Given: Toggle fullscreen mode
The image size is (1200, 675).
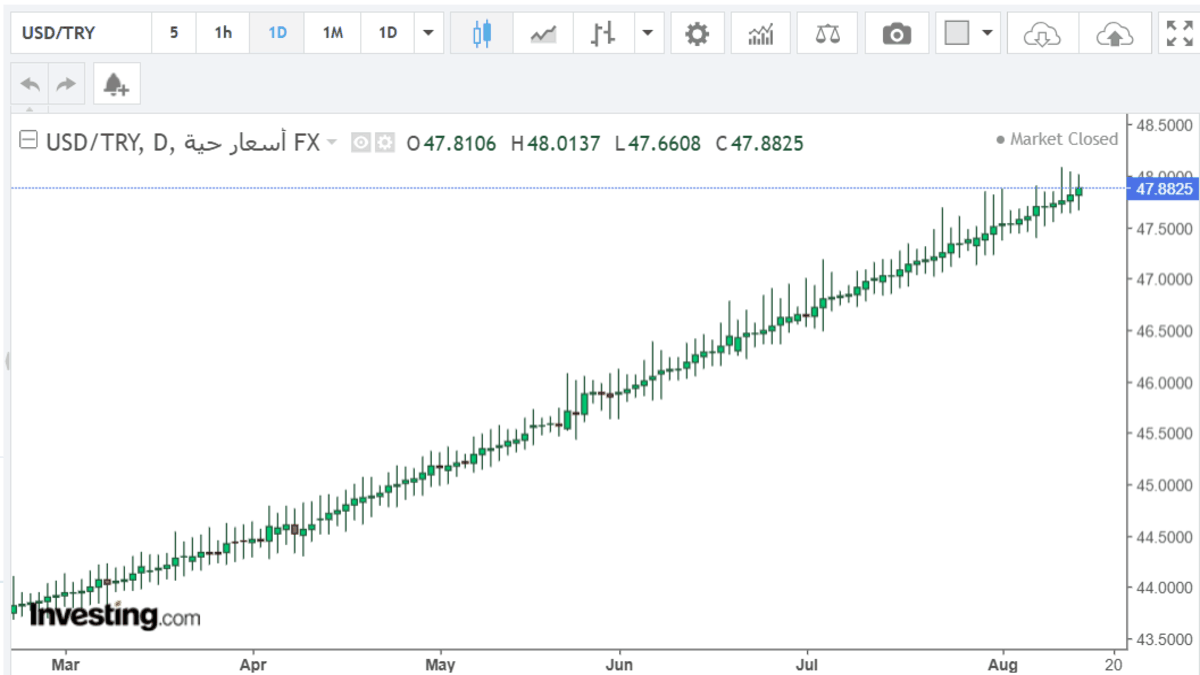Looking at the screenshot, I should (1178, 34).
